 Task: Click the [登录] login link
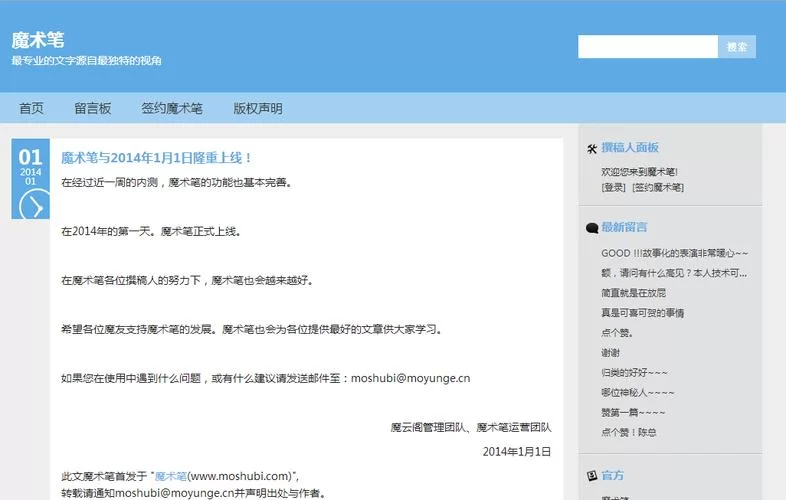(614, 188)
